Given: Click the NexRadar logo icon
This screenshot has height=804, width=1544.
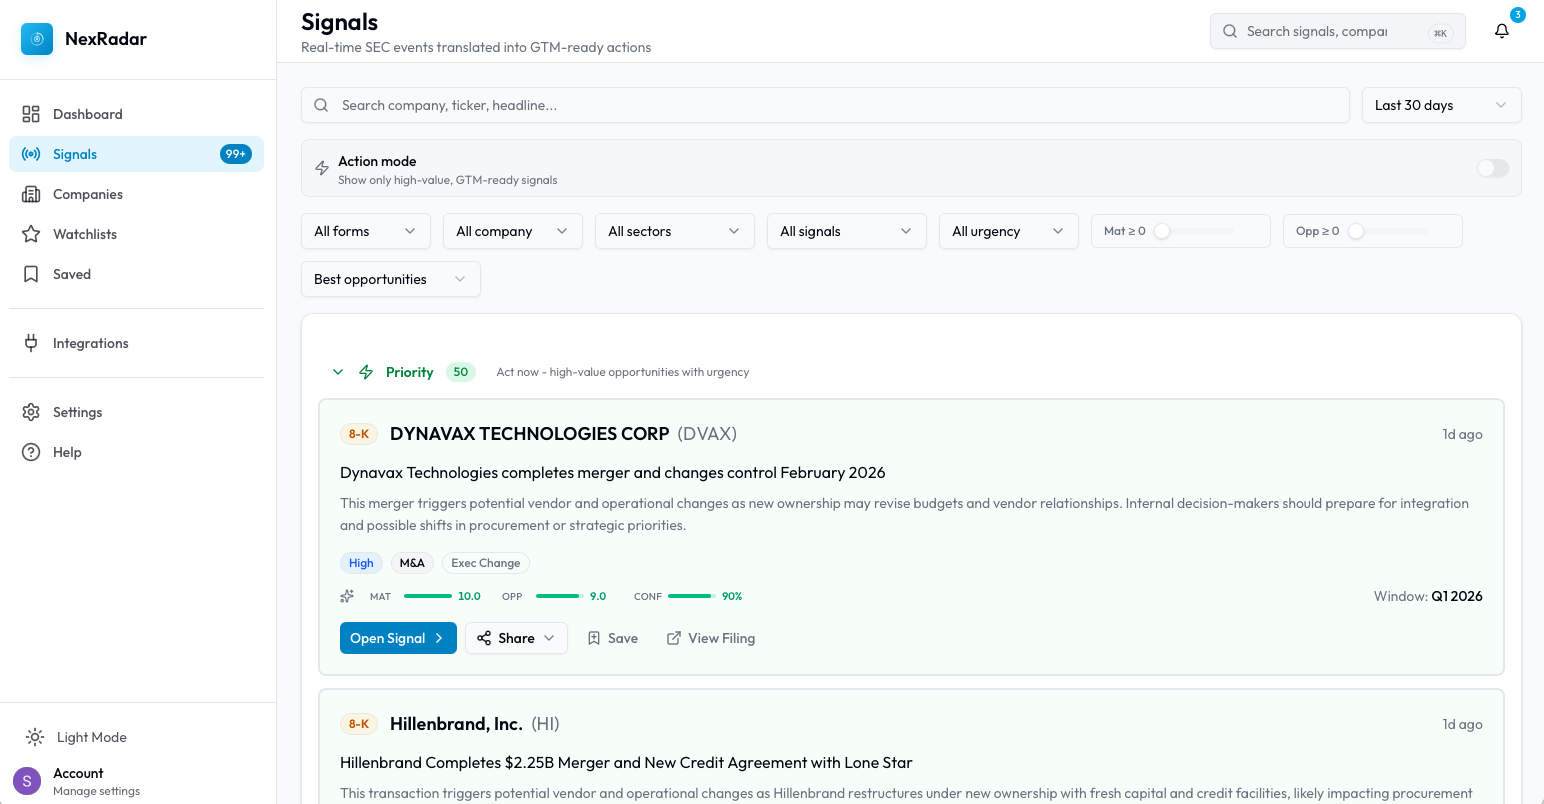Looking at the screenshot, I should tap(37, 39).
